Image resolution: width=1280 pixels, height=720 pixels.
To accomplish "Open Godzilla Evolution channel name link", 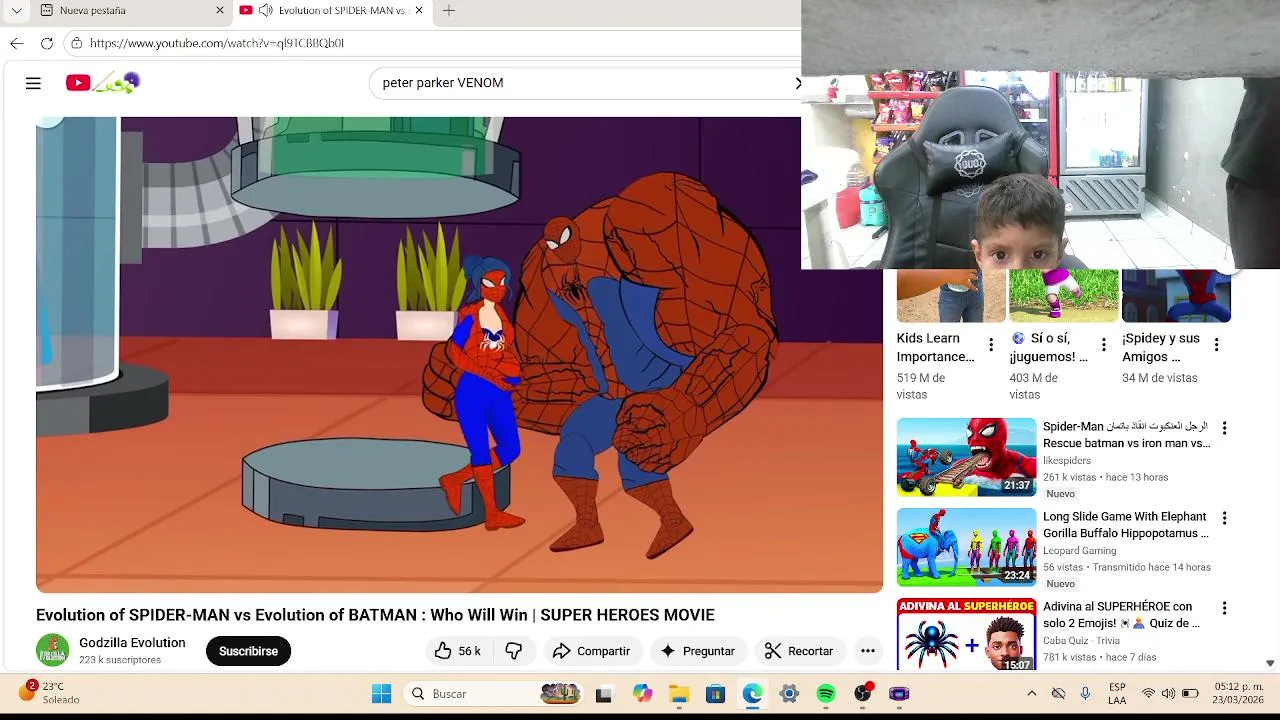I will pyautogui.click(x=132, y=643).
